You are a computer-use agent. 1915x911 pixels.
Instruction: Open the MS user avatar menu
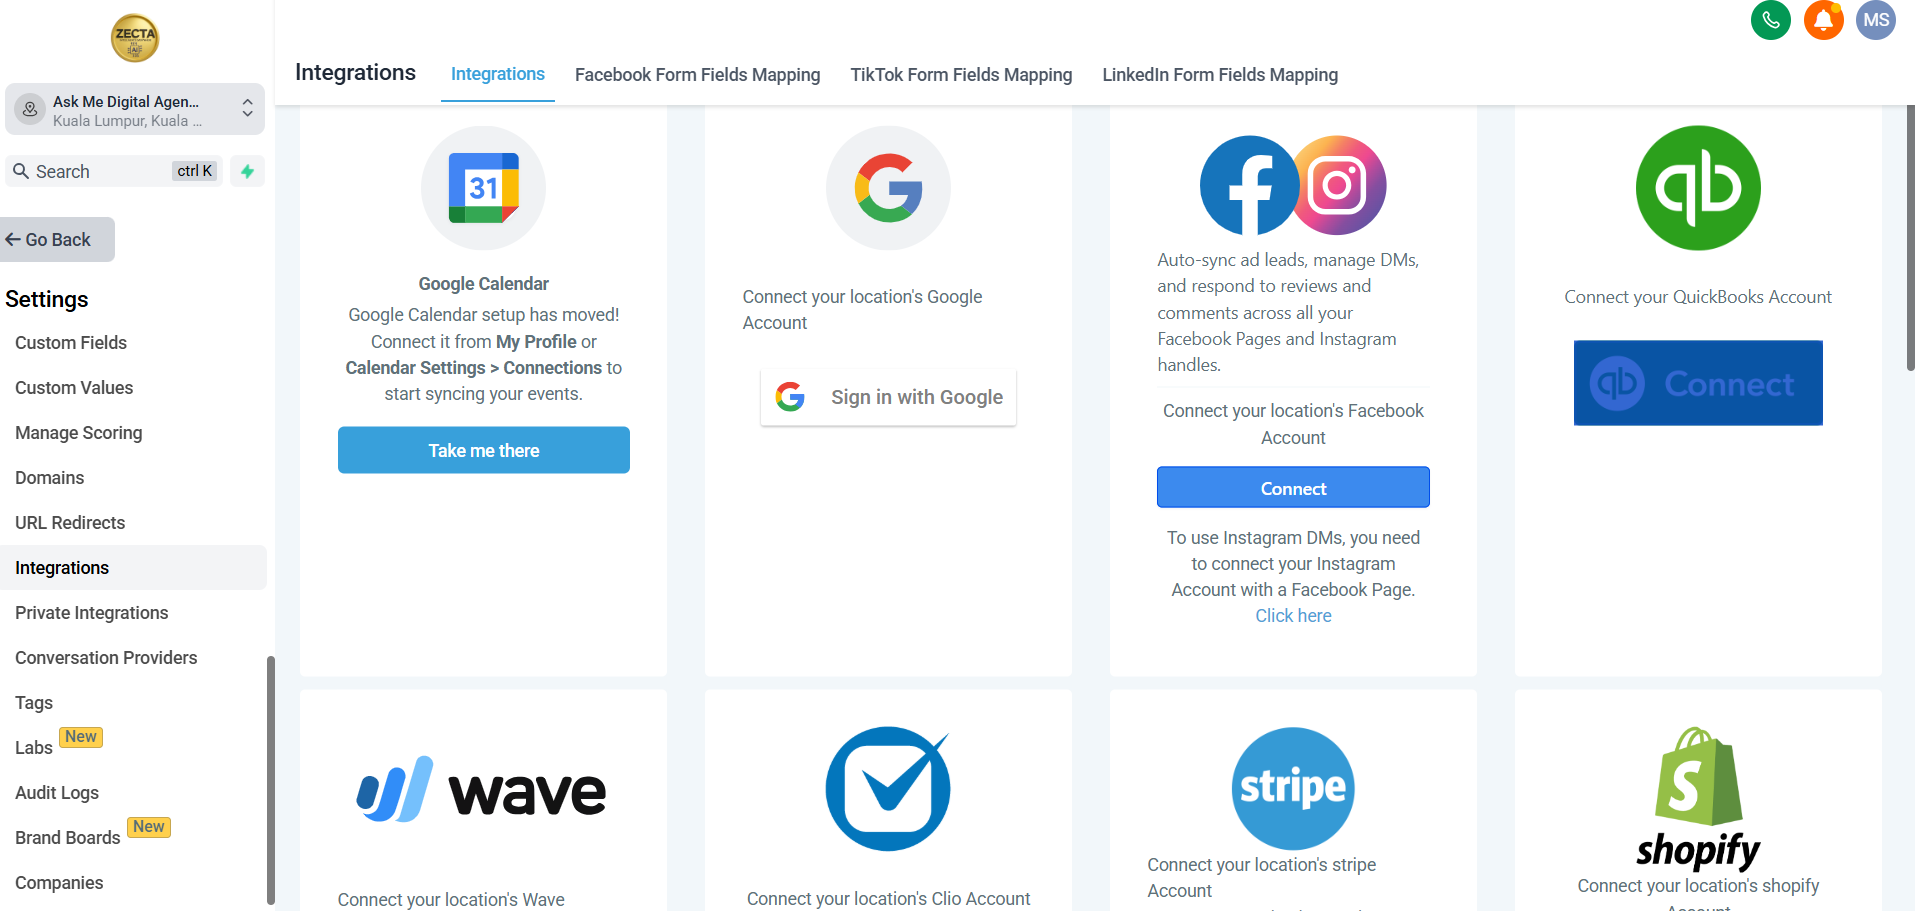point(1875,20)
